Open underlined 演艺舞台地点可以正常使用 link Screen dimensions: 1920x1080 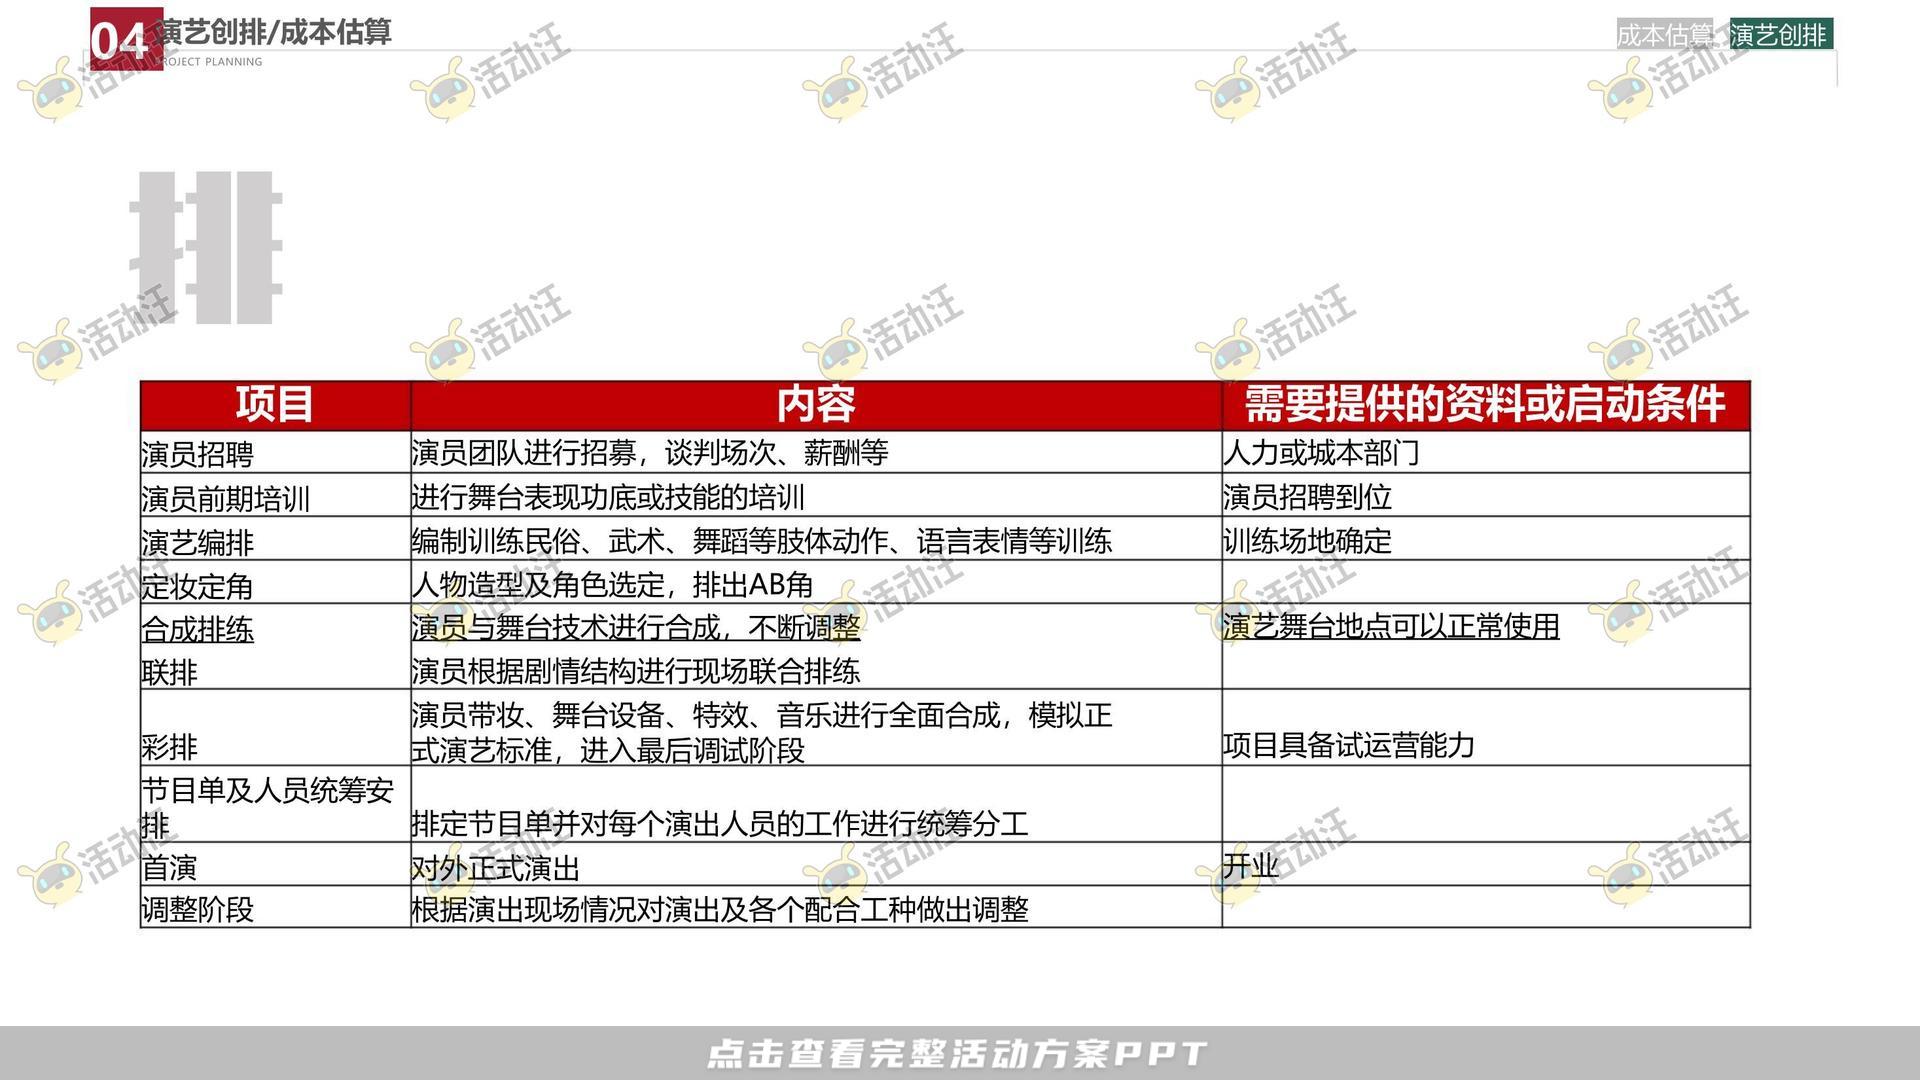pos(1391,626)
